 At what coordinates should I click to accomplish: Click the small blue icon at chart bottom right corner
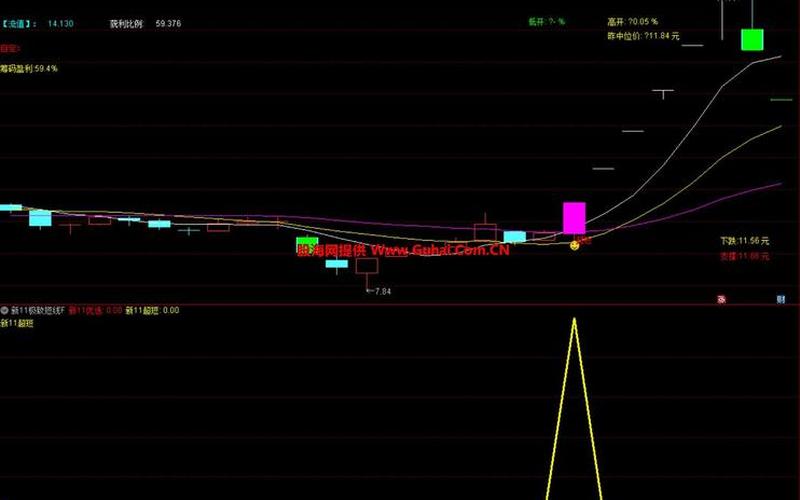point(780,298)
